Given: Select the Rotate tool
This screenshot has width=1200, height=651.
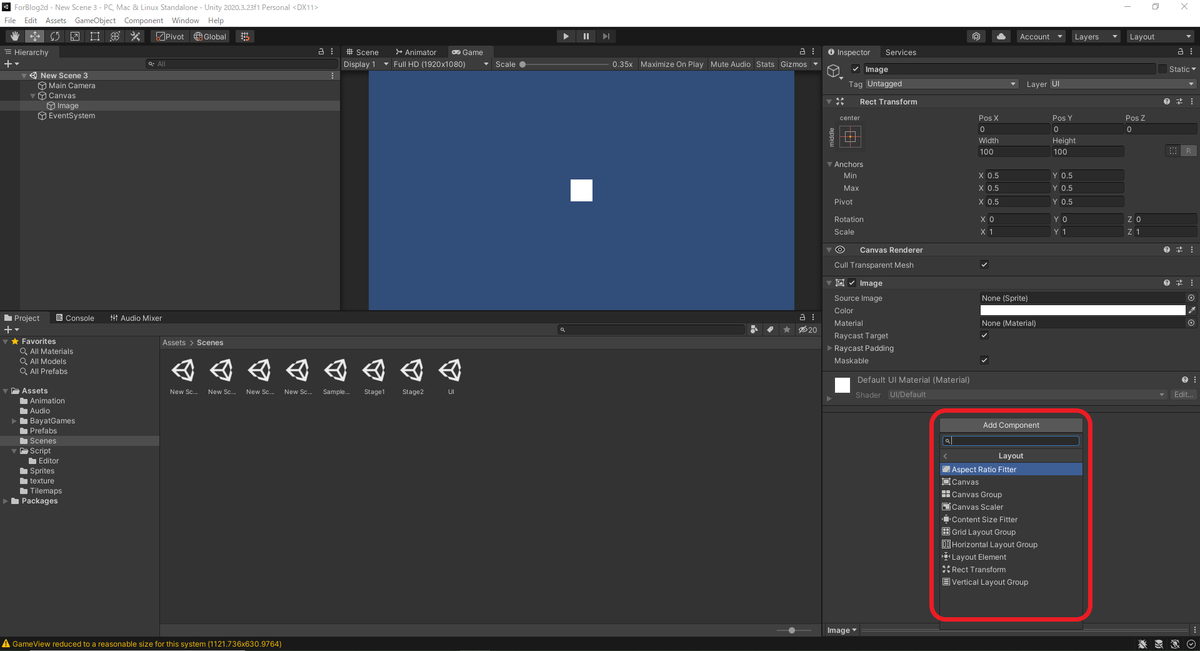Looking at the screenshot, I should coord(55,36).
